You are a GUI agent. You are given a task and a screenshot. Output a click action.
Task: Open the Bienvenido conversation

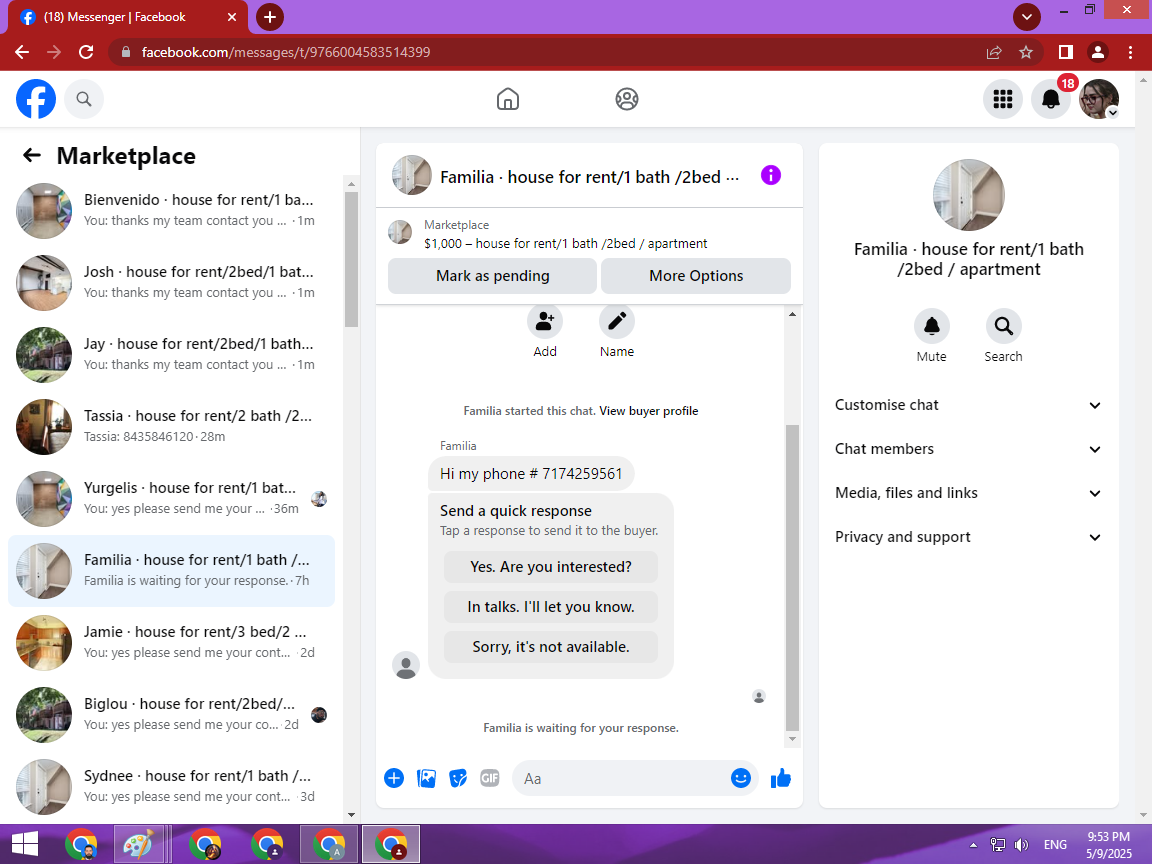pyautogui.click(x=171, y=210)
